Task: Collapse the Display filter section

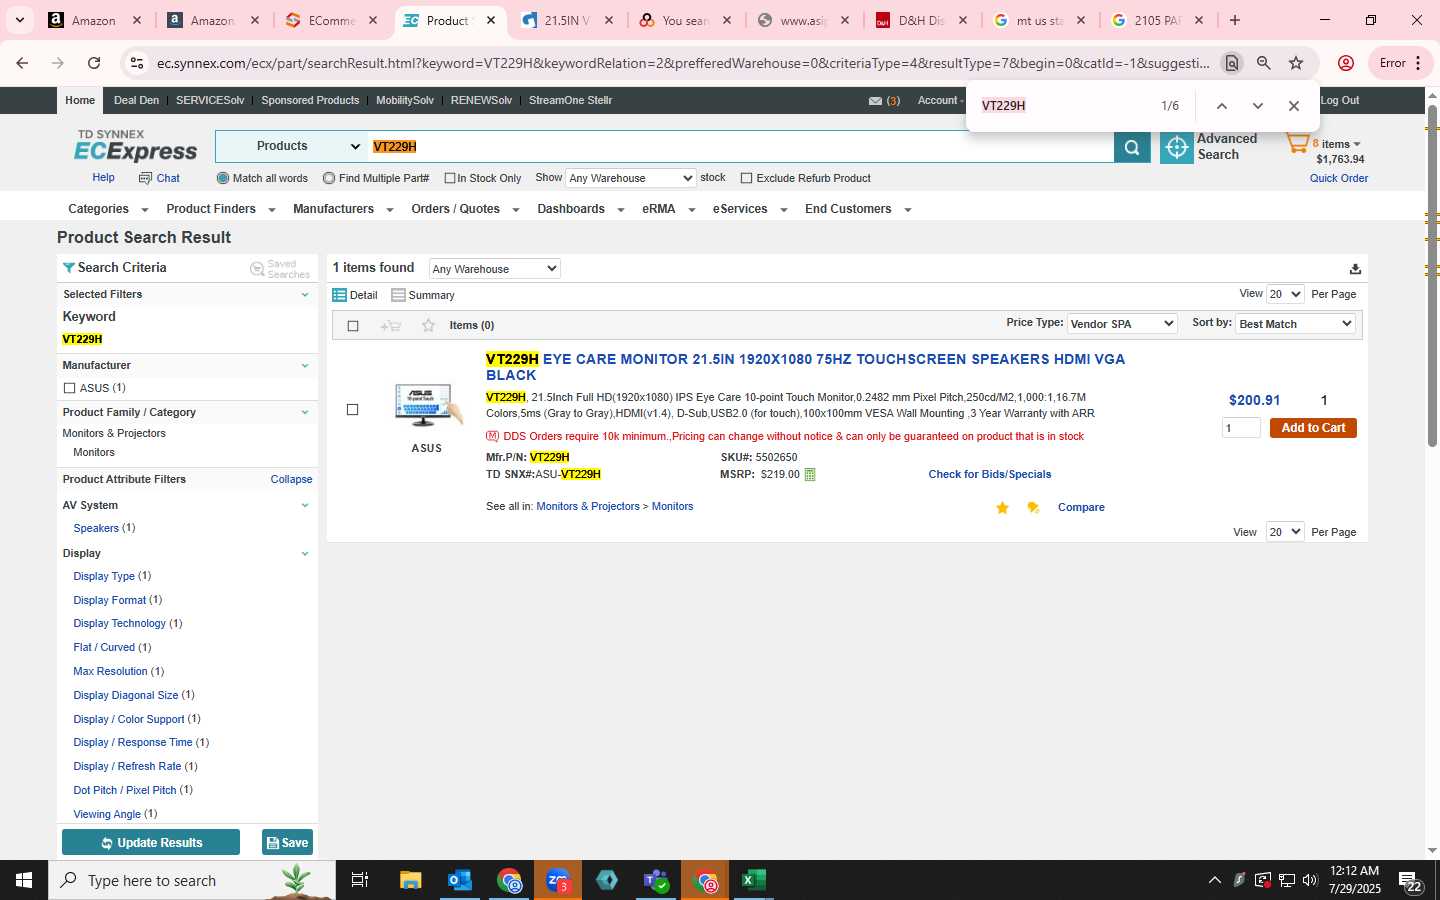Action: point(305,554)
